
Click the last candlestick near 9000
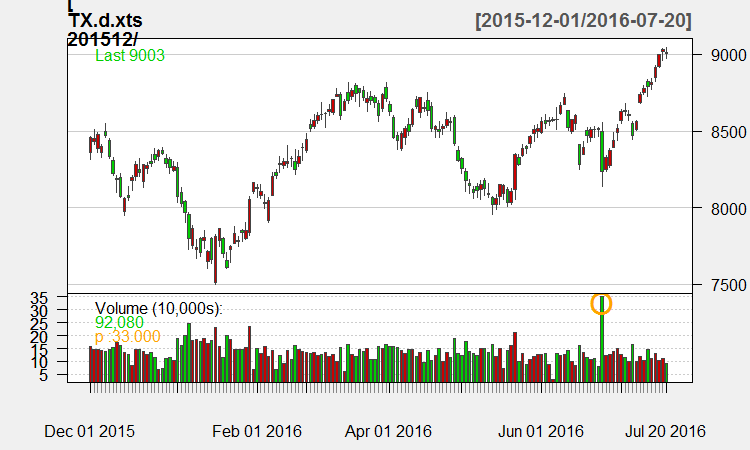coord(665,53)
